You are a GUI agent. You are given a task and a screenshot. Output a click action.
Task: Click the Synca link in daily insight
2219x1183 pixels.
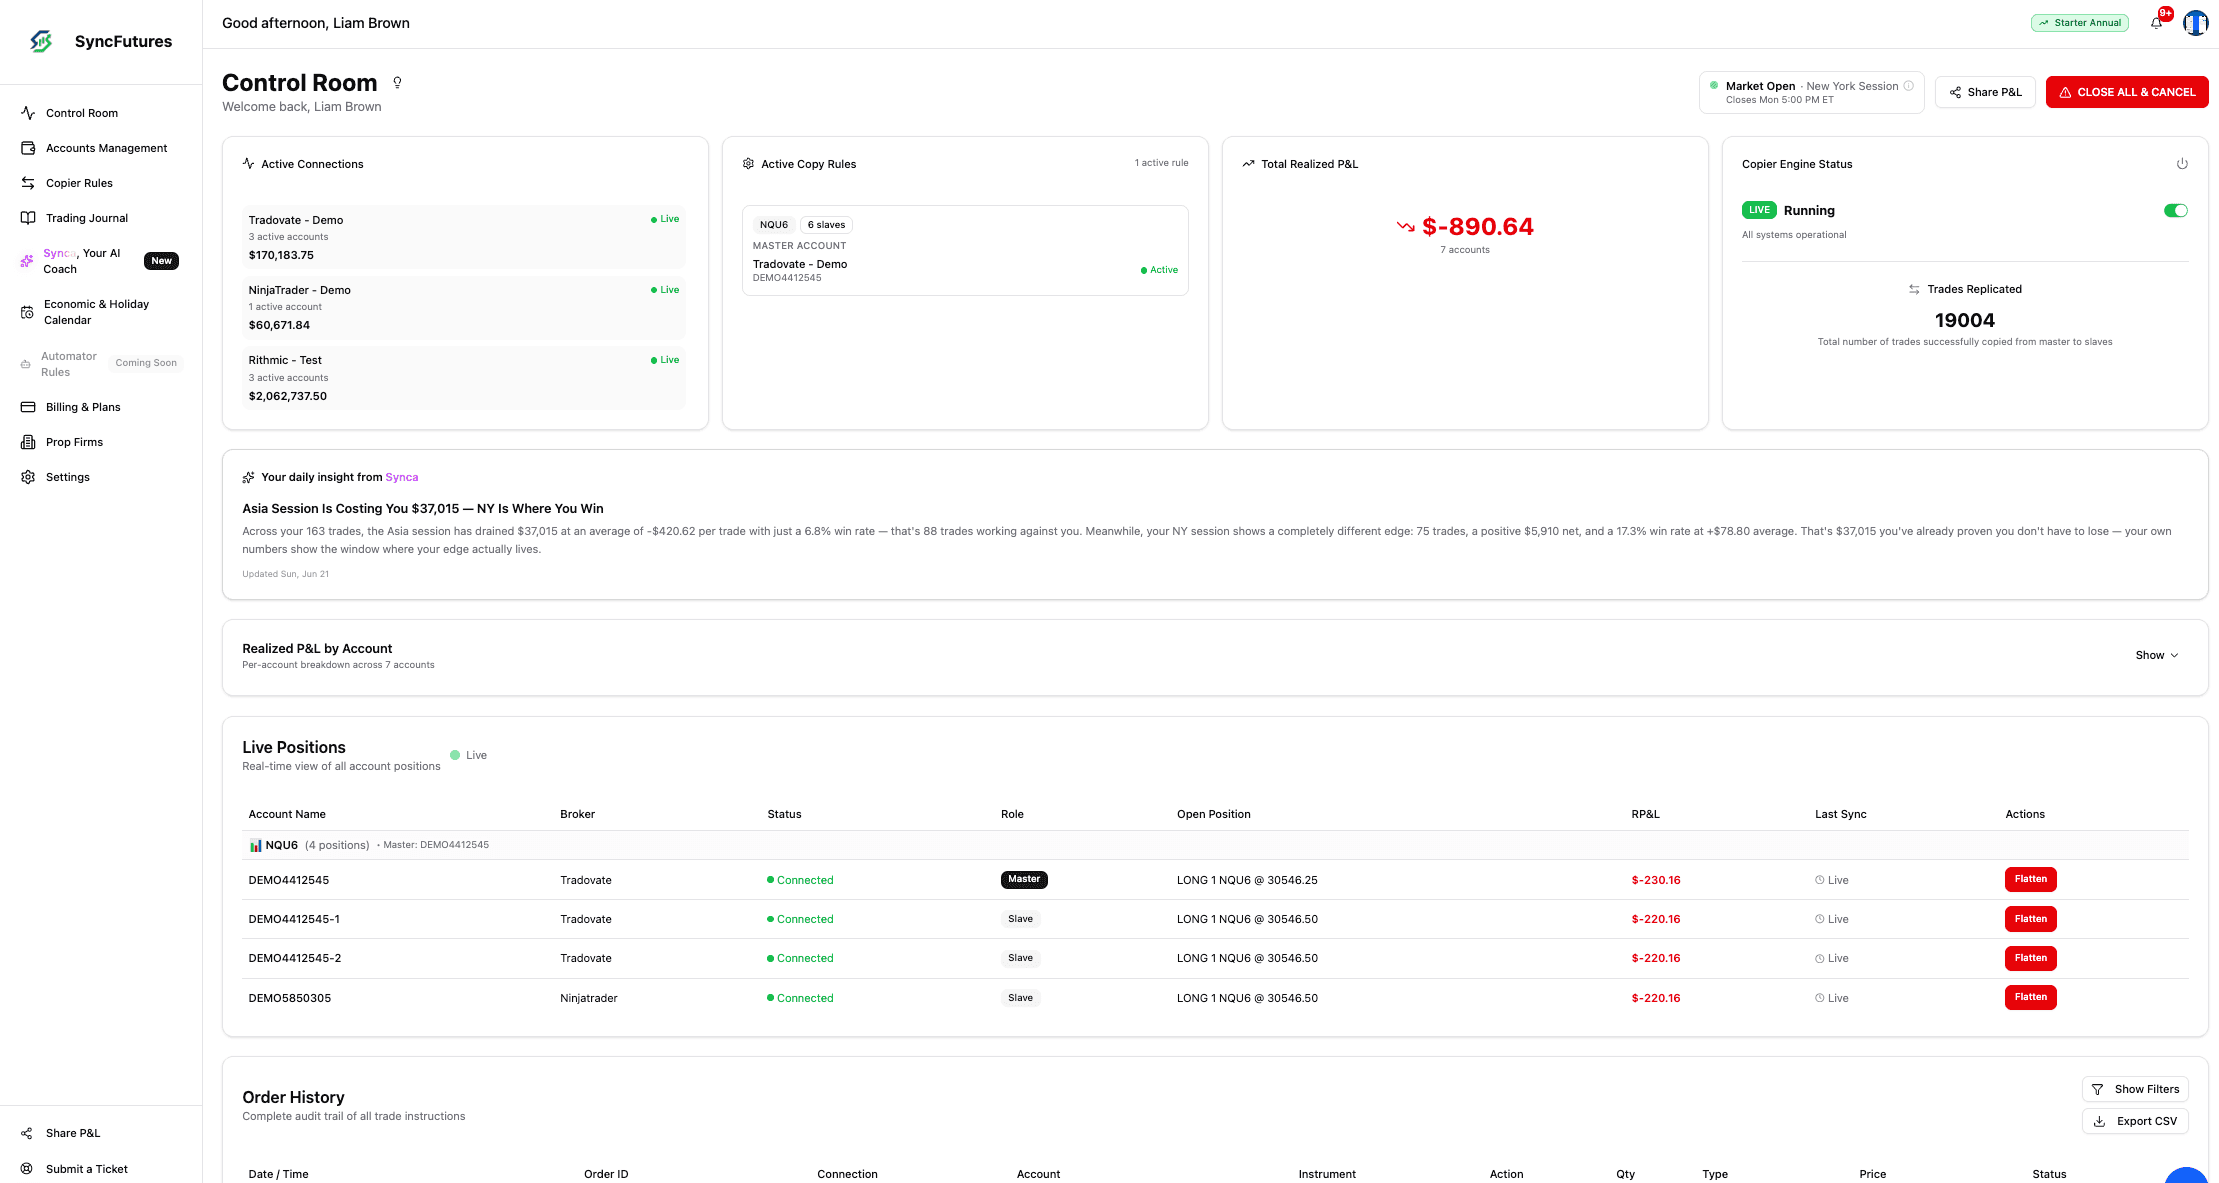[402, 477]
